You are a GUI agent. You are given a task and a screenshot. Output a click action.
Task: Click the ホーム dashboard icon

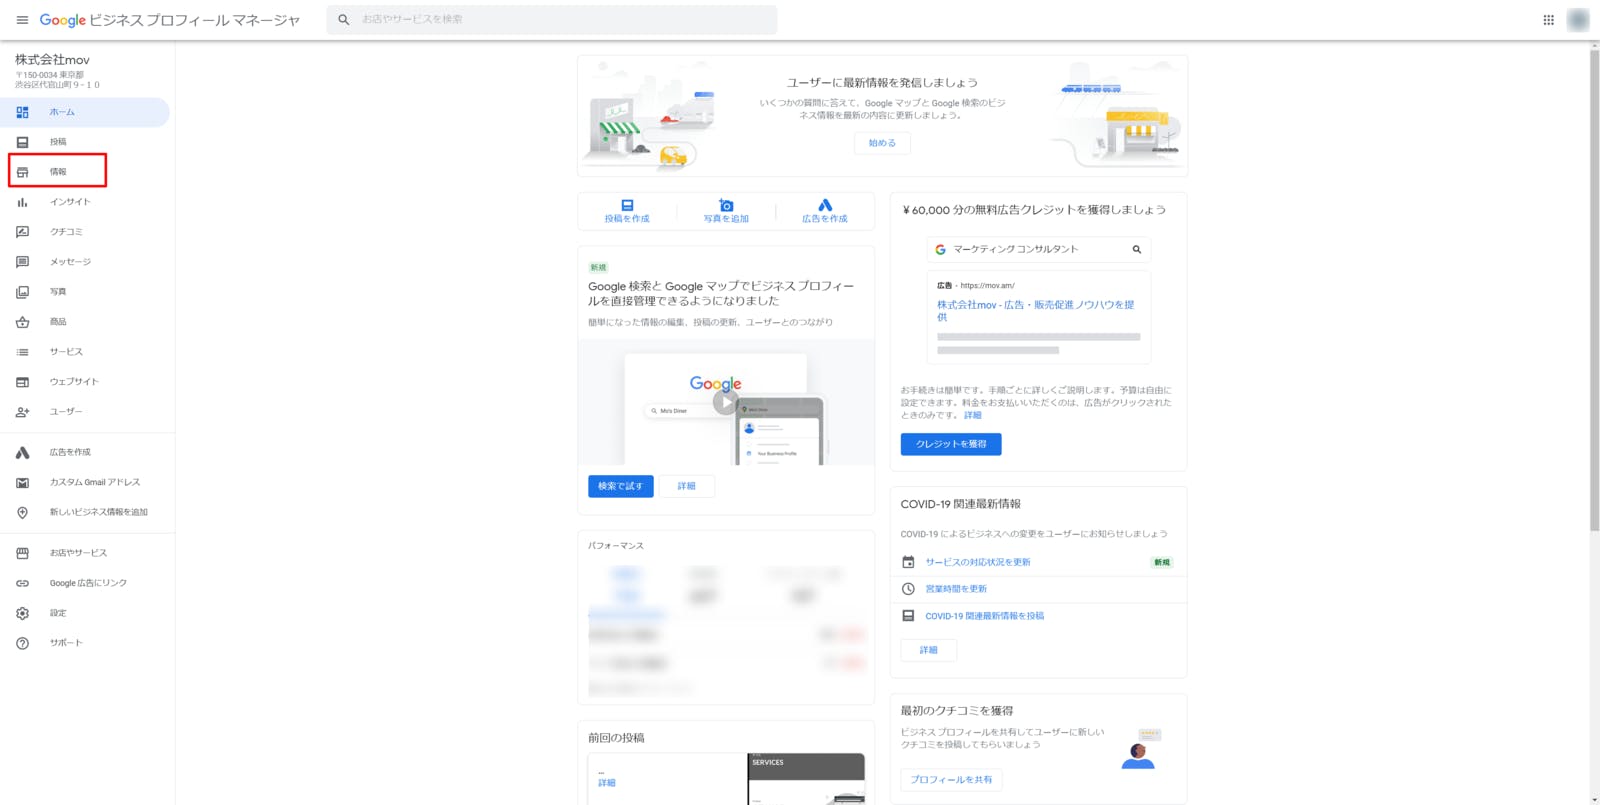(22, 112)
